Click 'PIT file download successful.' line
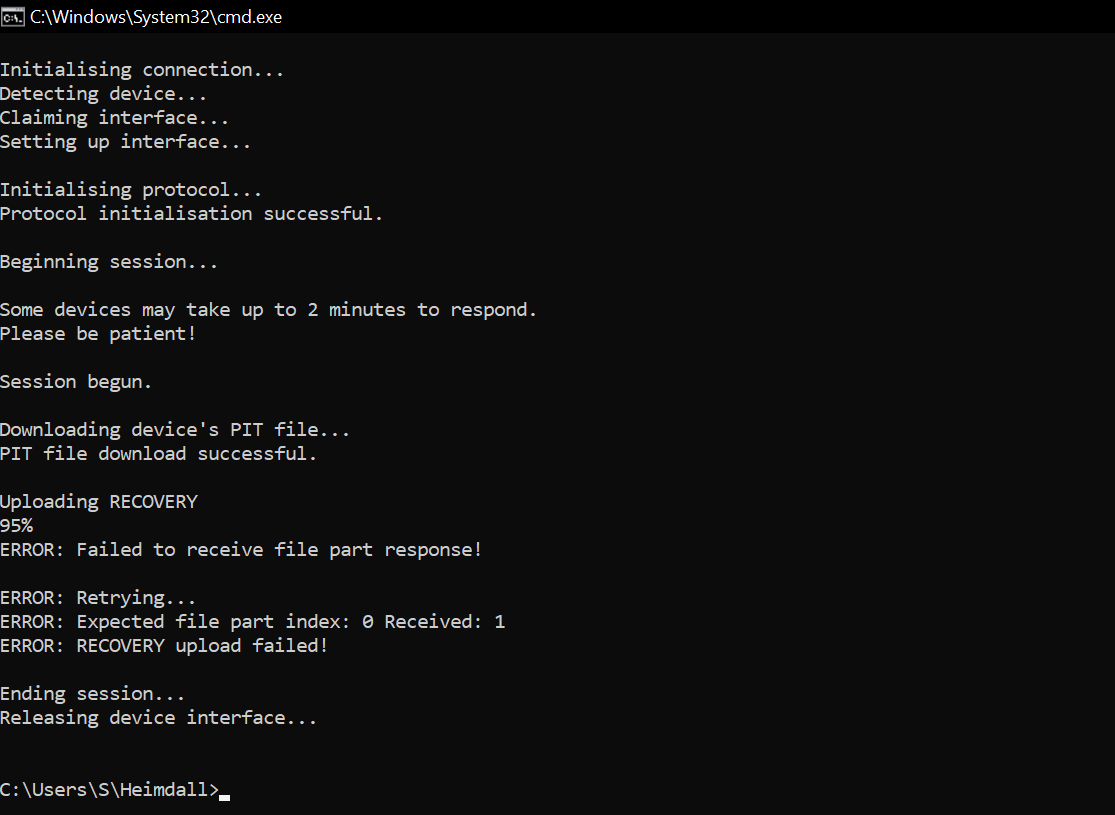 (159, 454)
